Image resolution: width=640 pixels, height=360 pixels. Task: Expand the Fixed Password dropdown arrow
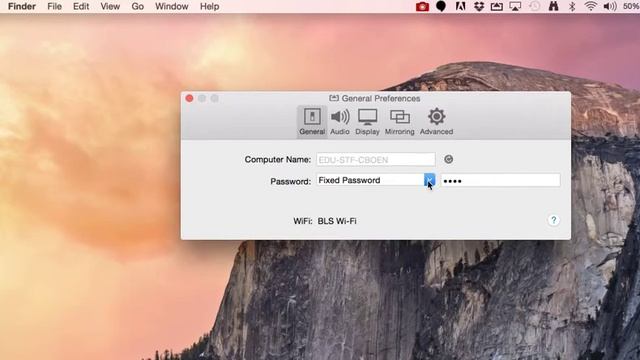429,180
